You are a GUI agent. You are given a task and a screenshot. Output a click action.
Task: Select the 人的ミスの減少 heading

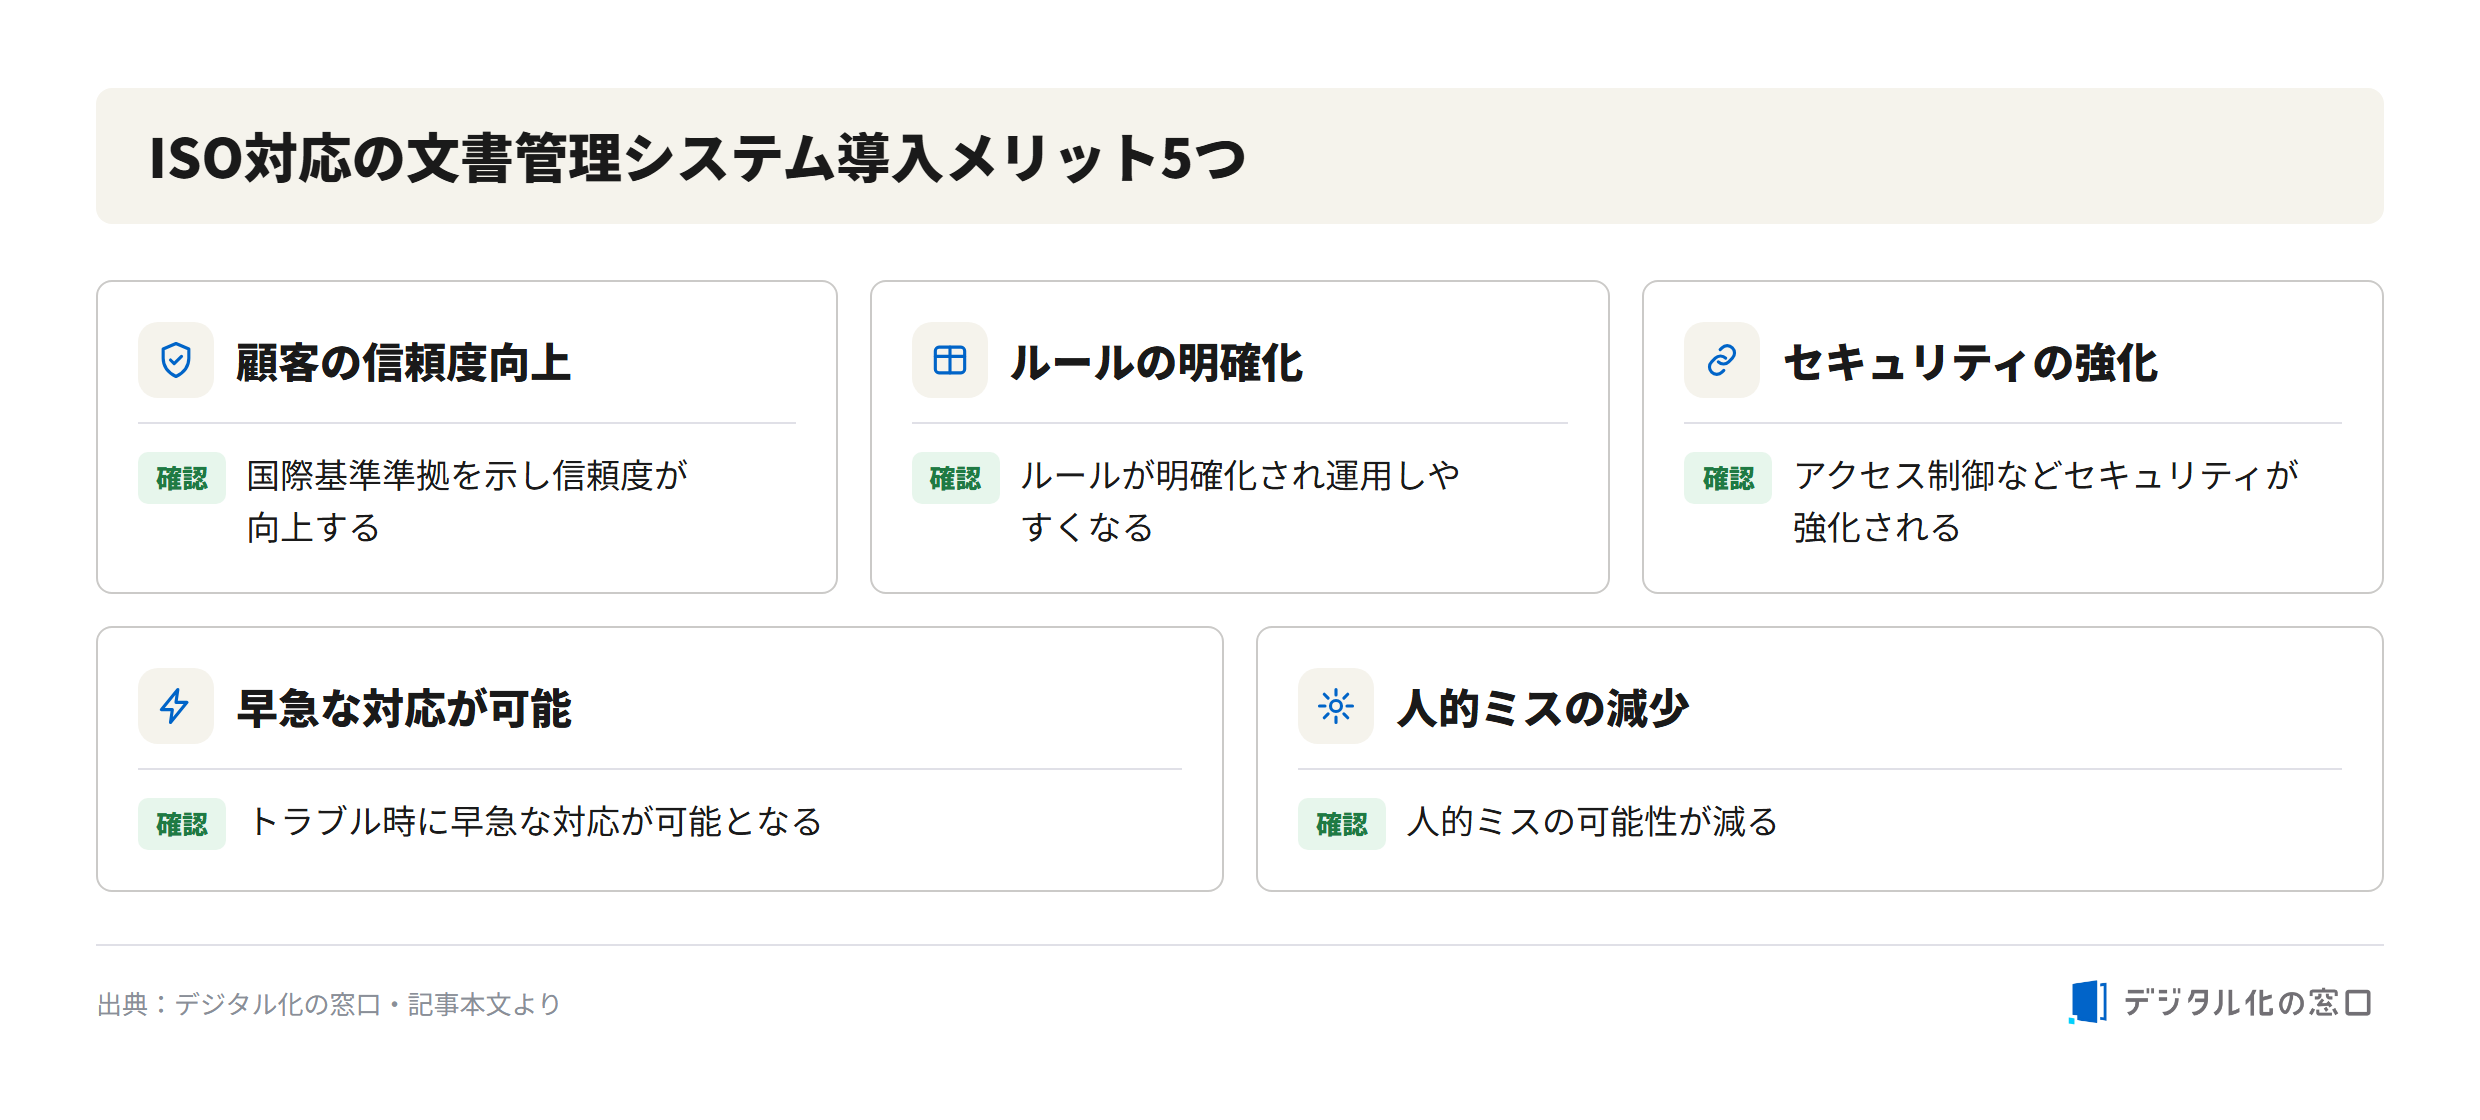1542,708
